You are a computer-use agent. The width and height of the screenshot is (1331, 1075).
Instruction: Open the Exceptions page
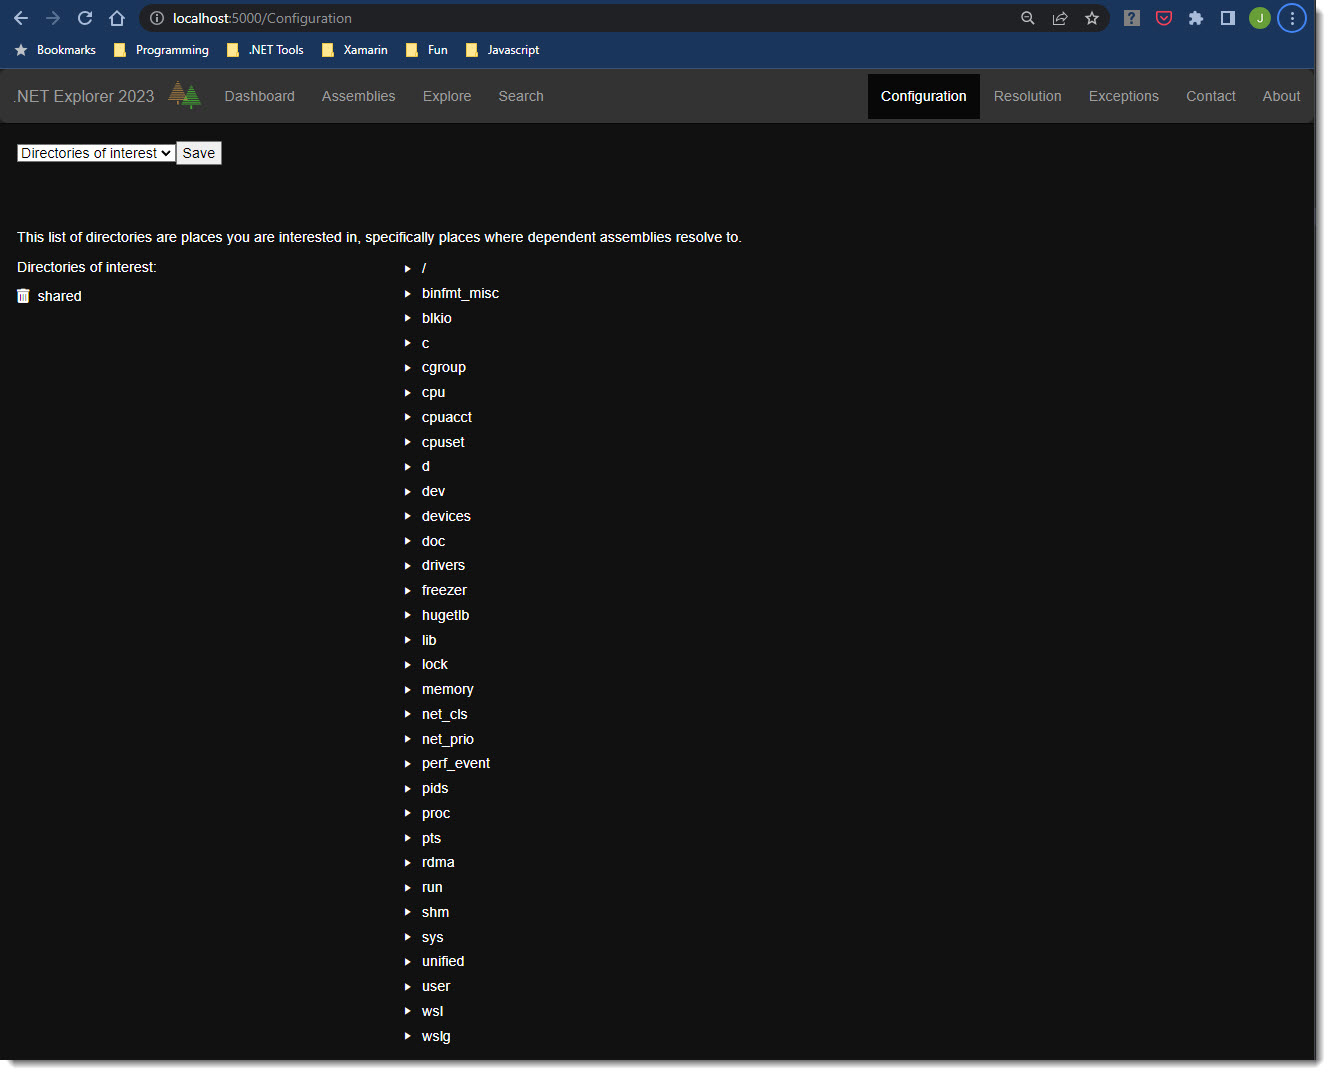tap(1124, 96)
